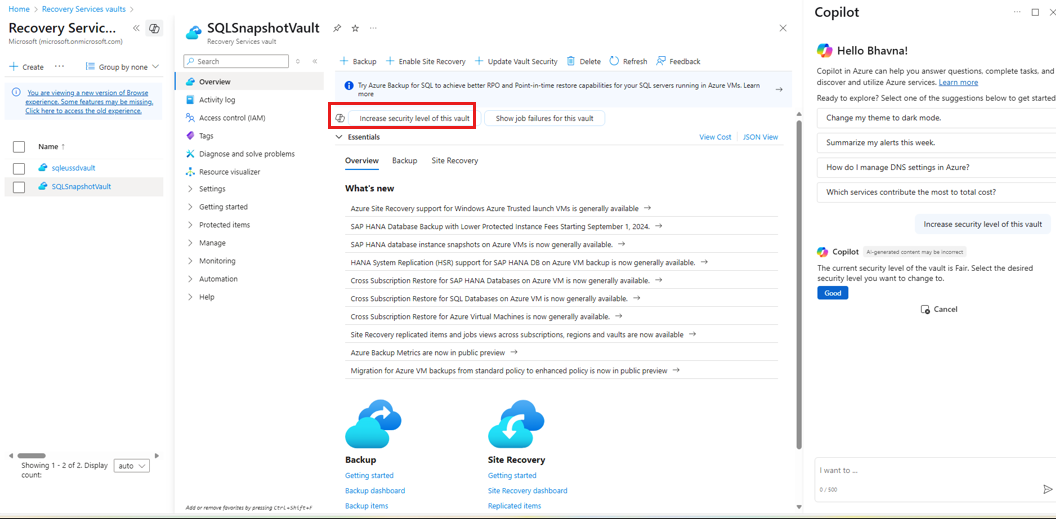This screenshot has width=1056, height=519.
Task: Click the sidebar Search input field
Action: 240,61
